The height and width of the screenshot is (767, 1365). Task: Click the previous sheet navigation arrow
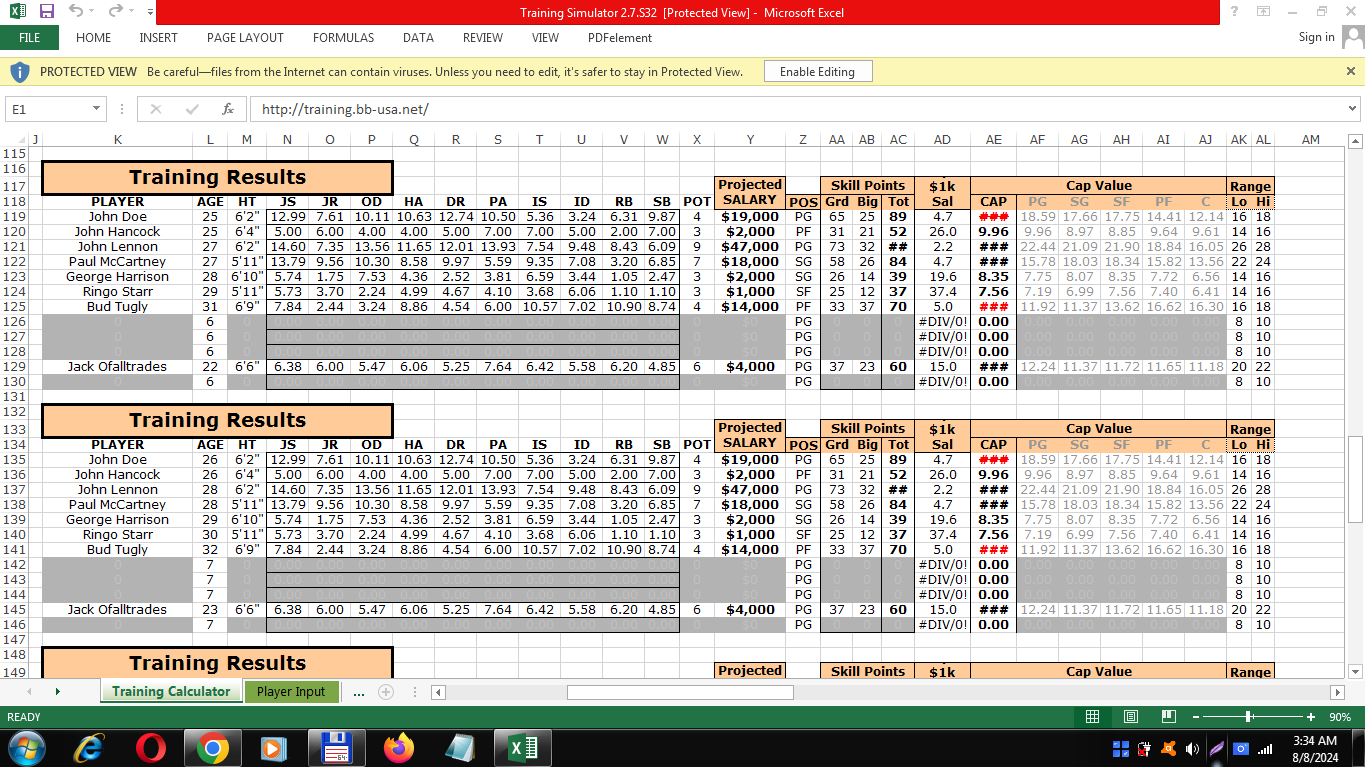pos(27,691)
